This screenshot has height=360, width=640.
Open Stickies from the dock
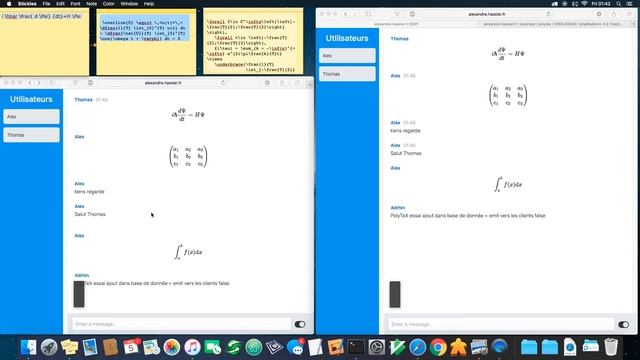point(69,347)
